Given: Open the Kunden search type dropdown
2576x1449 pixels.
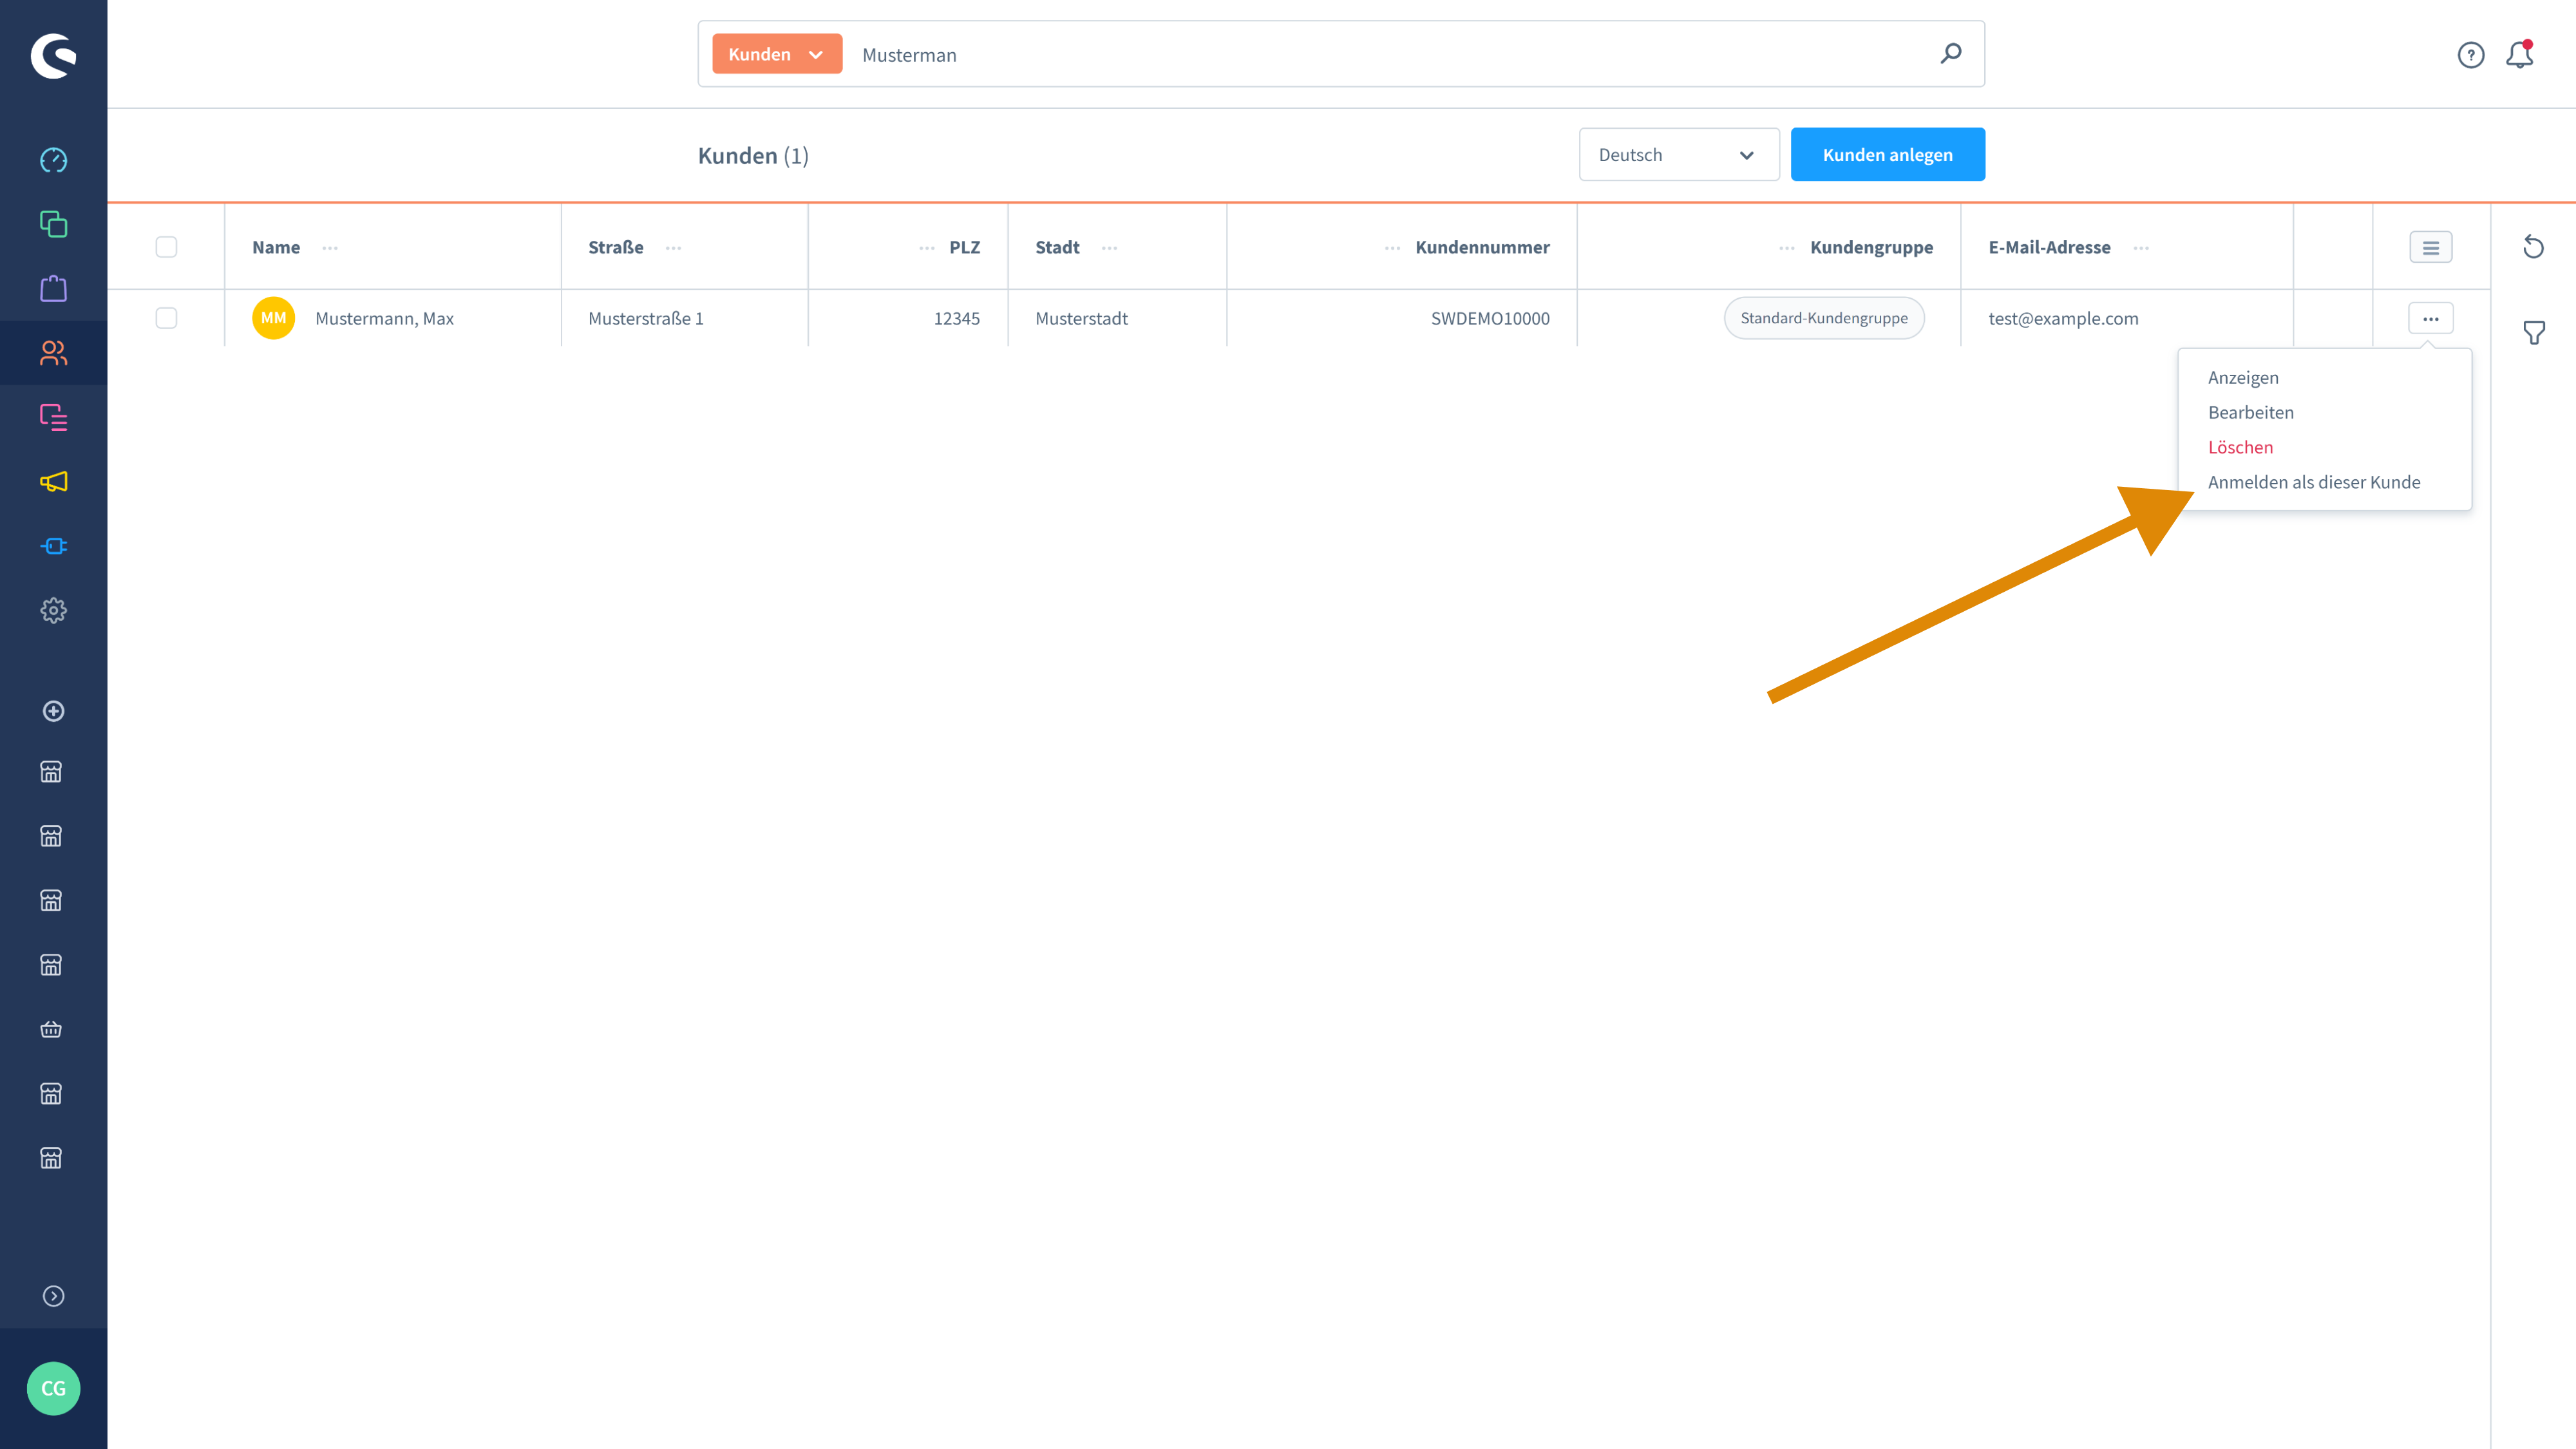Looking at the screenshot, I should click(x=777, y=54).
